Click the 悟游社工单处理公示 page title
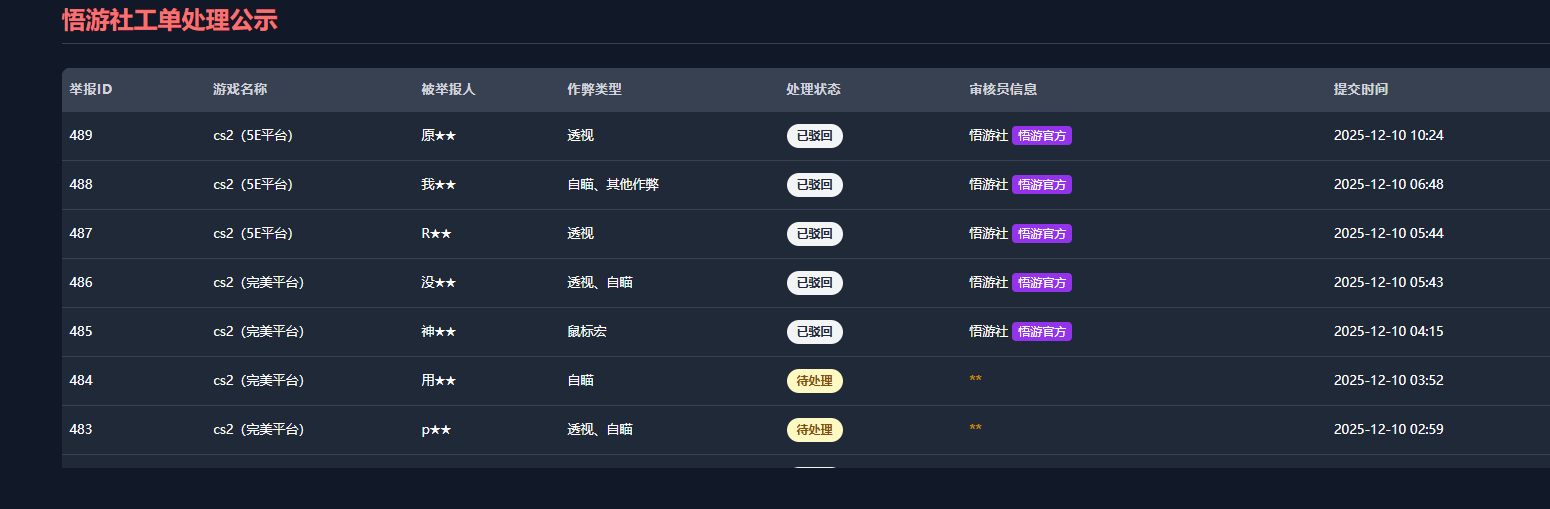The image size is (1550, 509). coord(170,20)
